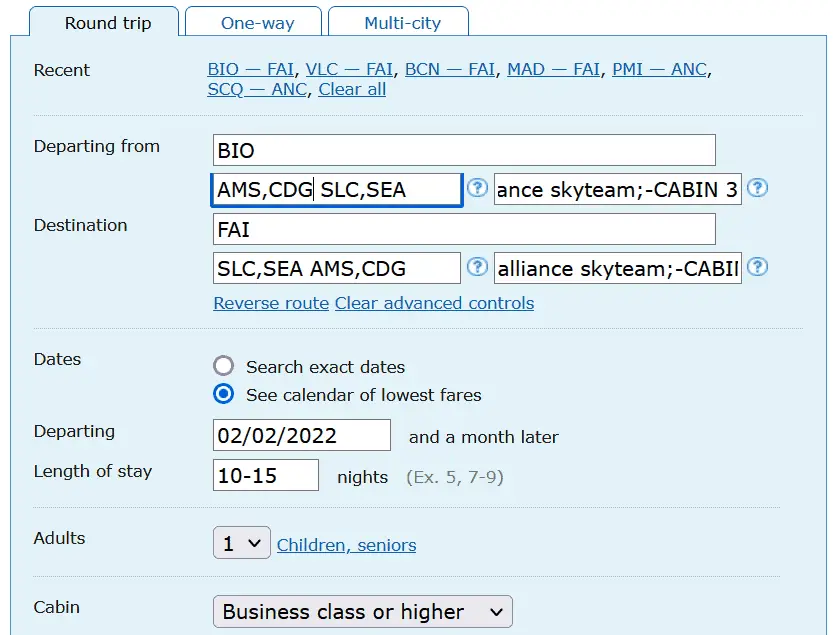Load the recent VLC — FAI search
This screenshot has height=635, width=833.
349,70
